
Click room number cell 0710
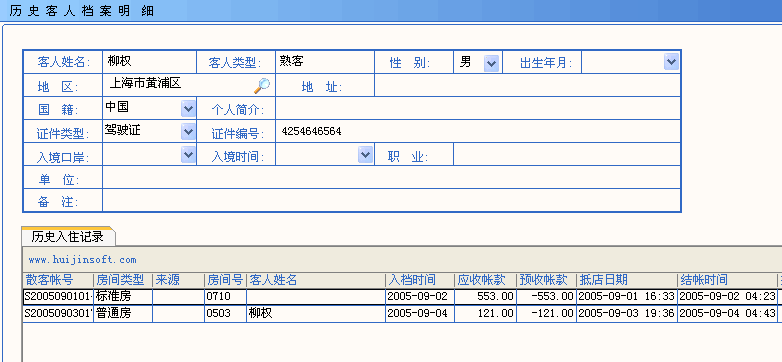(x=225, y=297)
